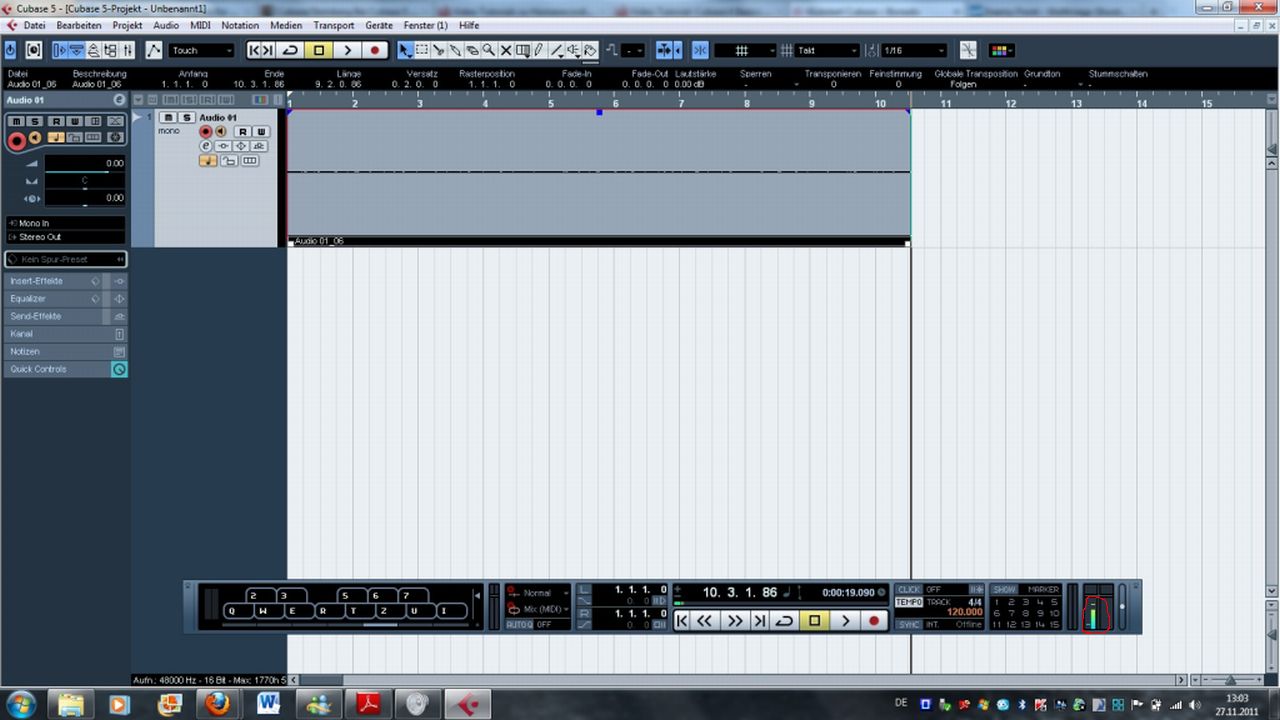The height and width of the screenshot is (720, 1280).
Task: Open the color palette dropdown in toolbar
Action: (x=1001, y=50)
